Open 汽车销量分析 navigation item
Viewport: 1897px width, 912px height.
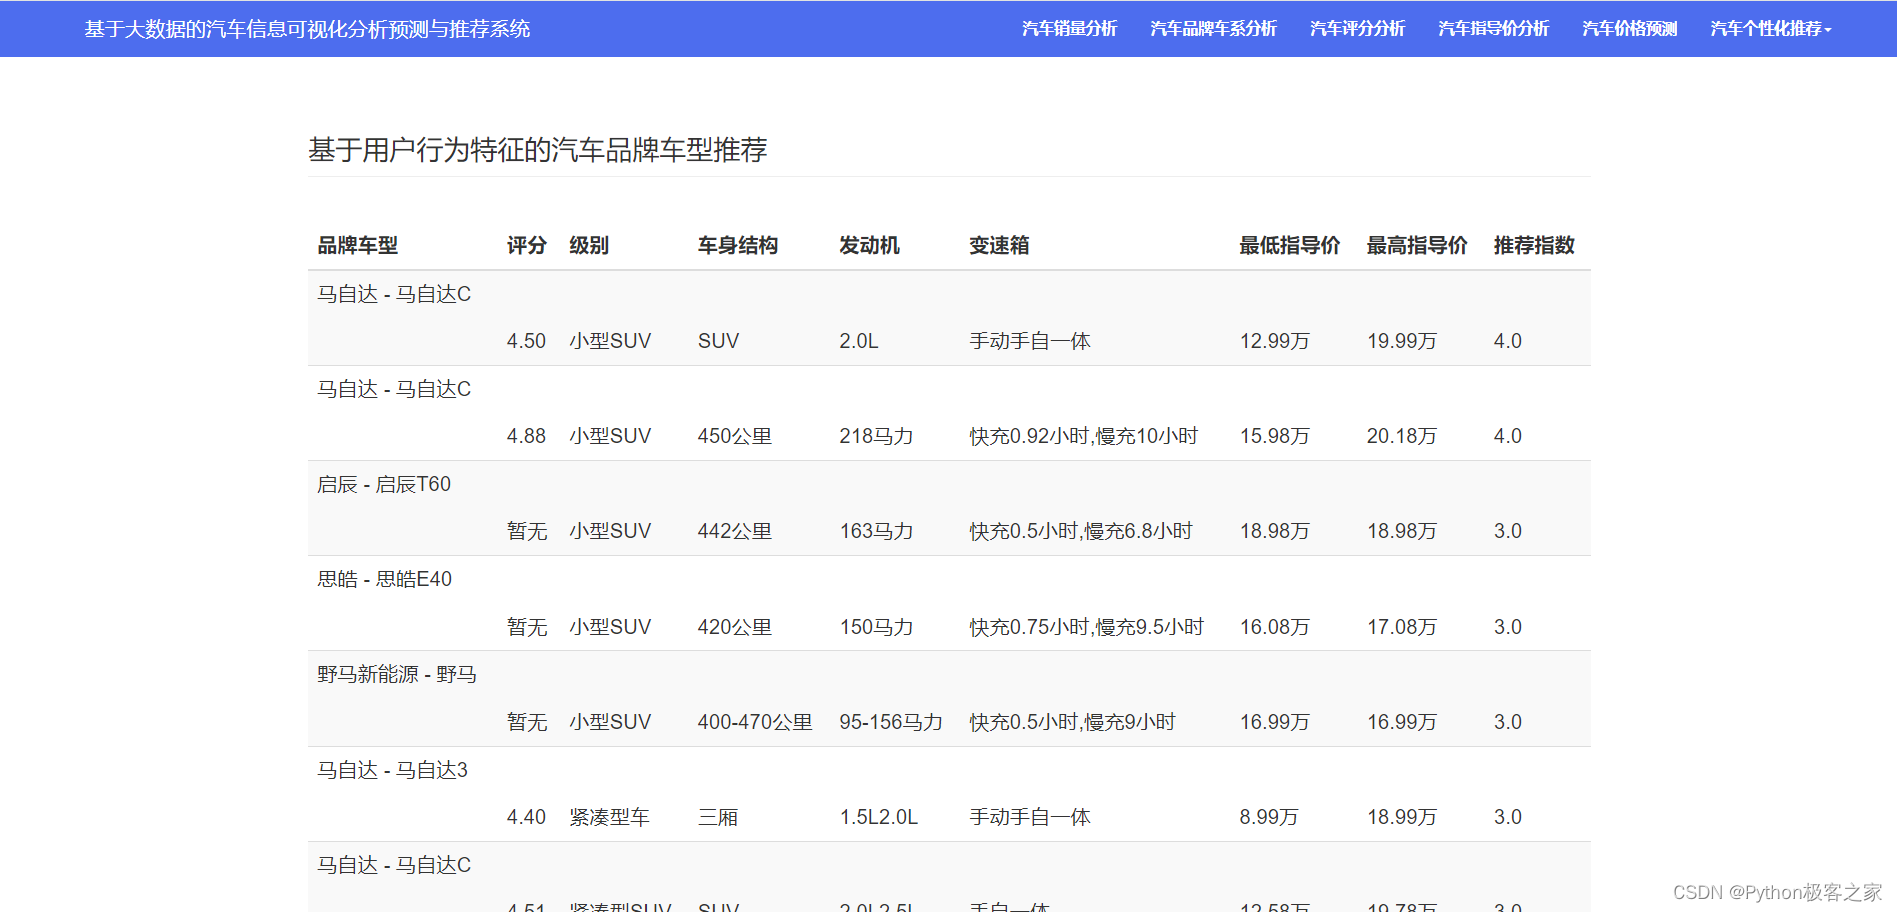tap(1069, 29)
